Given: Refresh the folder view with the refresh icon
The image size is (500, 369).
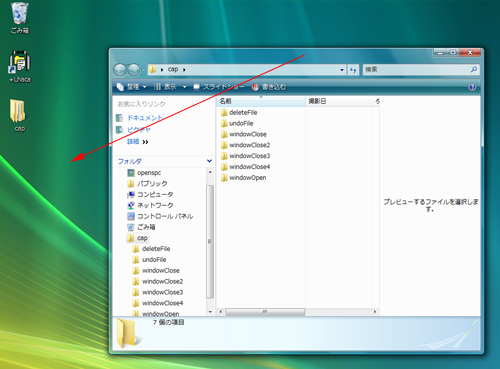Looking at the screenshot, I should pos(353,70).
